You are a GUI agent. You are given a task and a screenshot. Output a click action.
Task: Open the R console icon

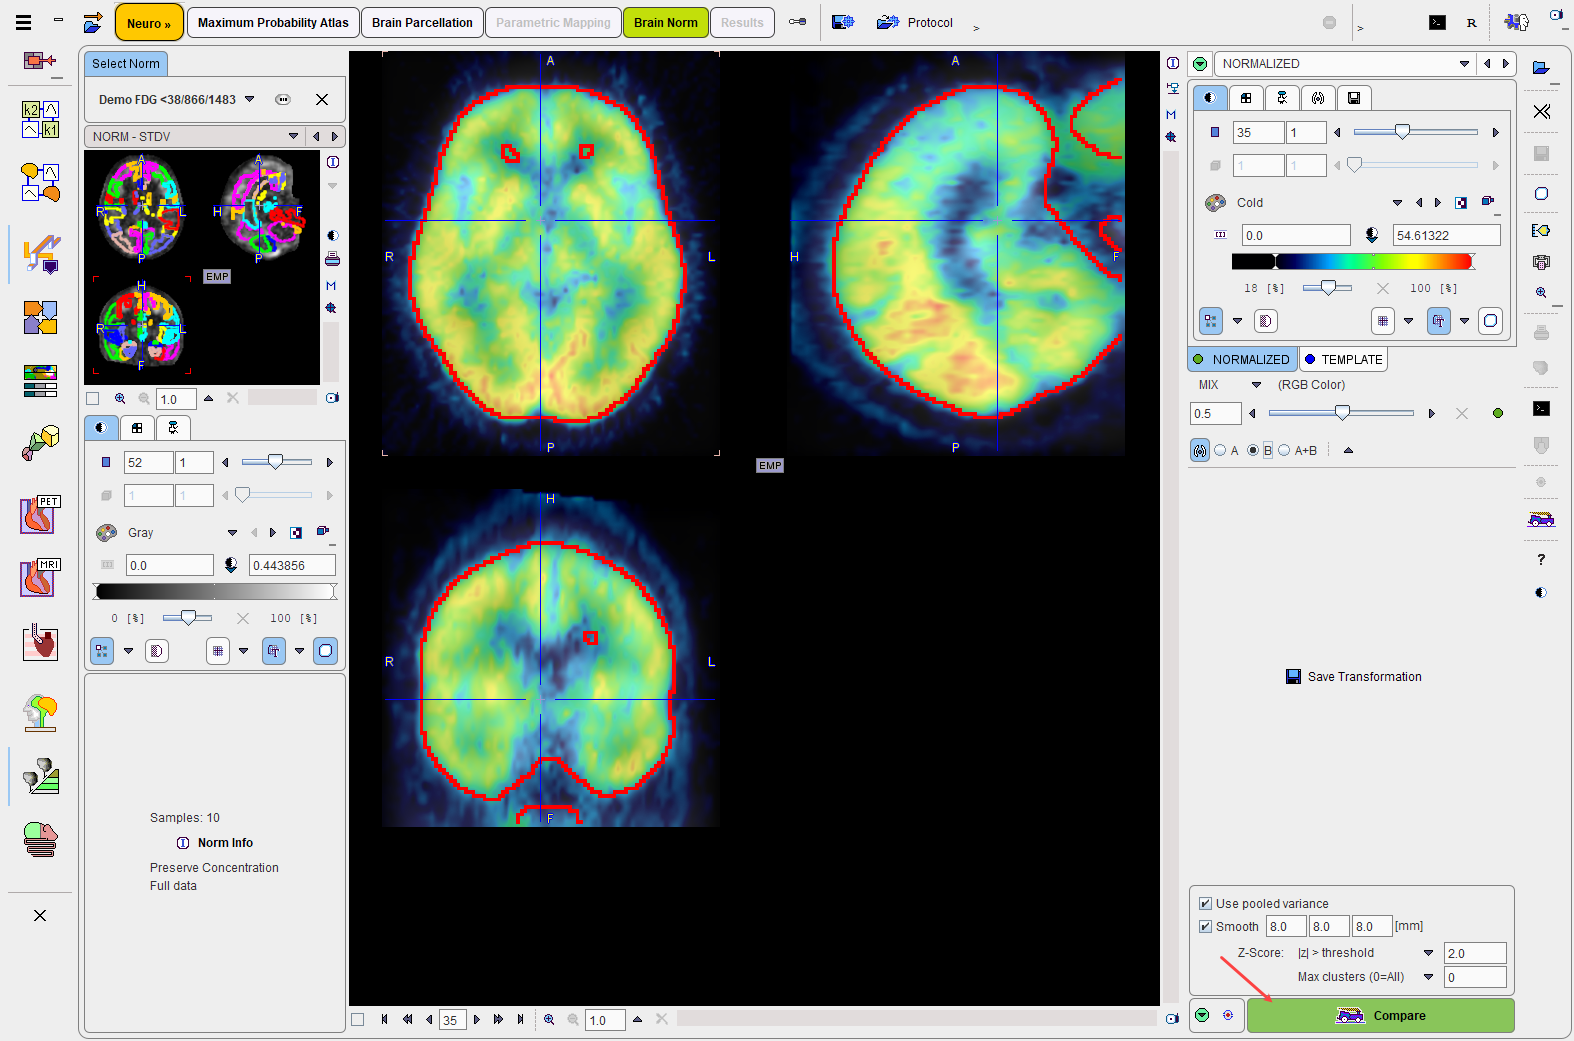pos(1471,23)
